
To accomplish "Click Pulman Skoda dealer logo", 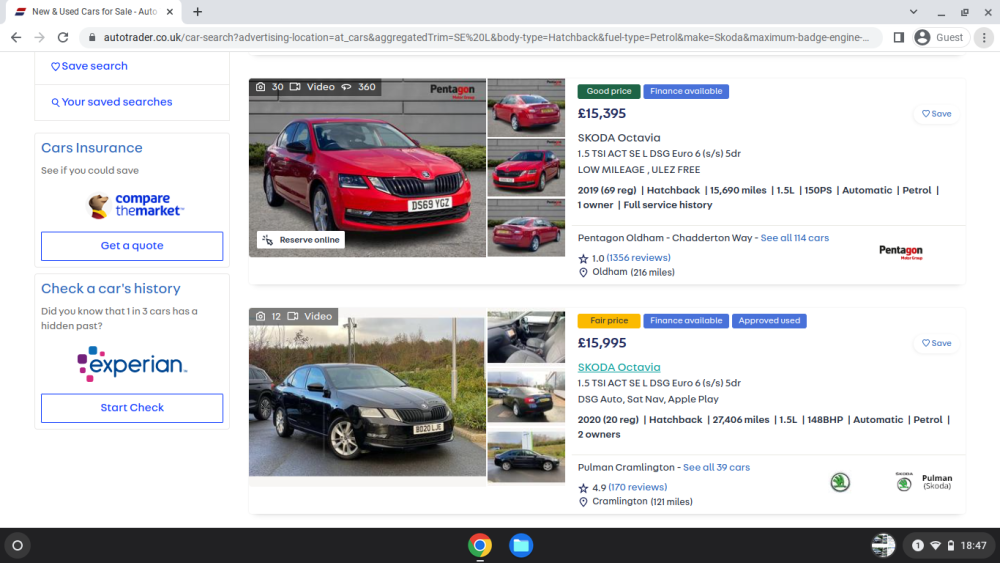I will click(923, 482).
